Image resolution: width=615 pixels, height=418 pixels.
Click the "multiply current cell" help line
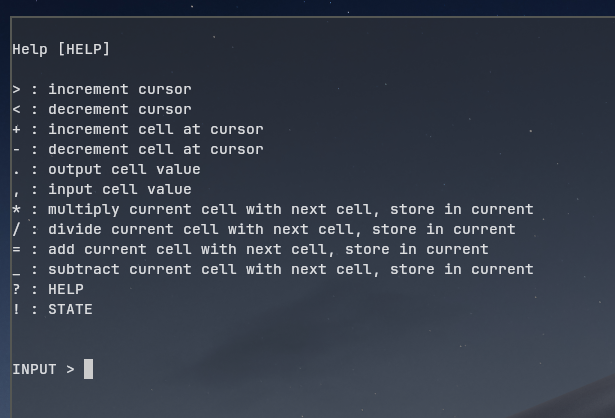pyautogui.click(x=290, y=209)
